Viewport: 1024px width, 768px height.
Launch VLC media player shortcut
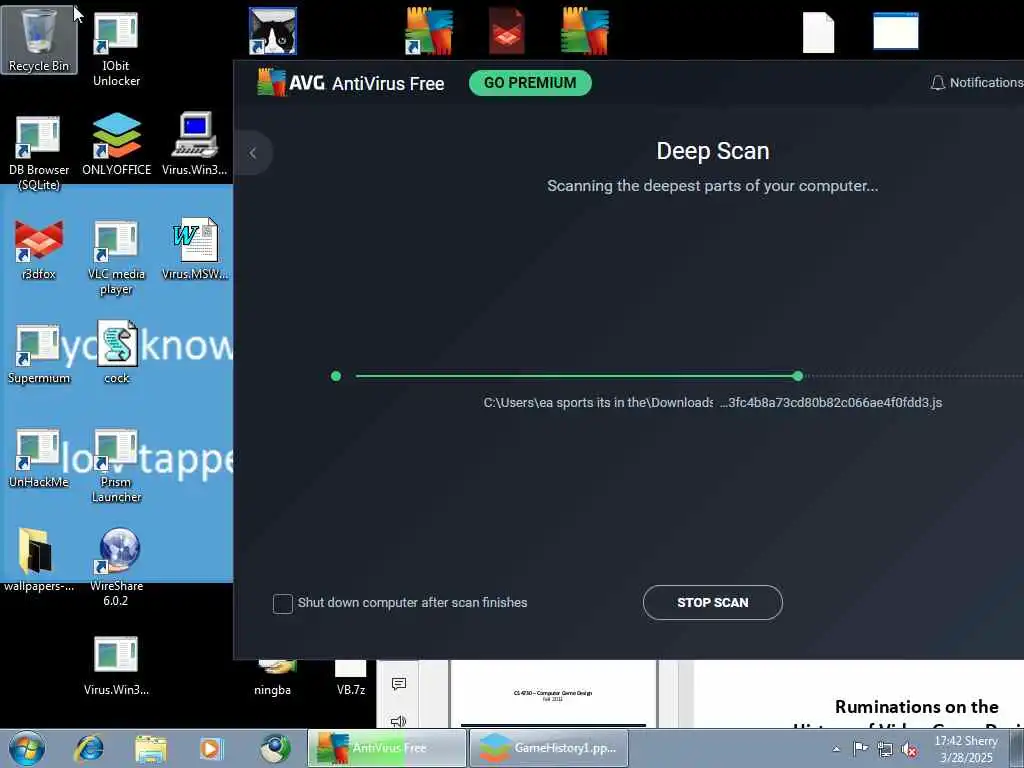point(116,257)
